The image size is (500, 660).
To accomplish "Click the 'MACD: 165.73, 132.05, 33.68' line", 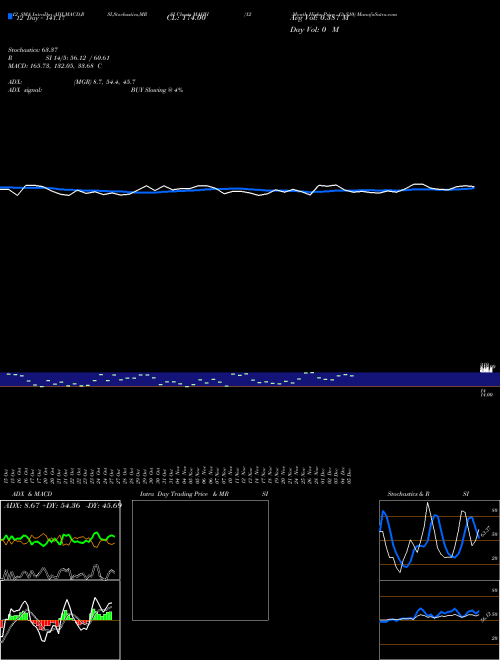I will tap(52, 66).
